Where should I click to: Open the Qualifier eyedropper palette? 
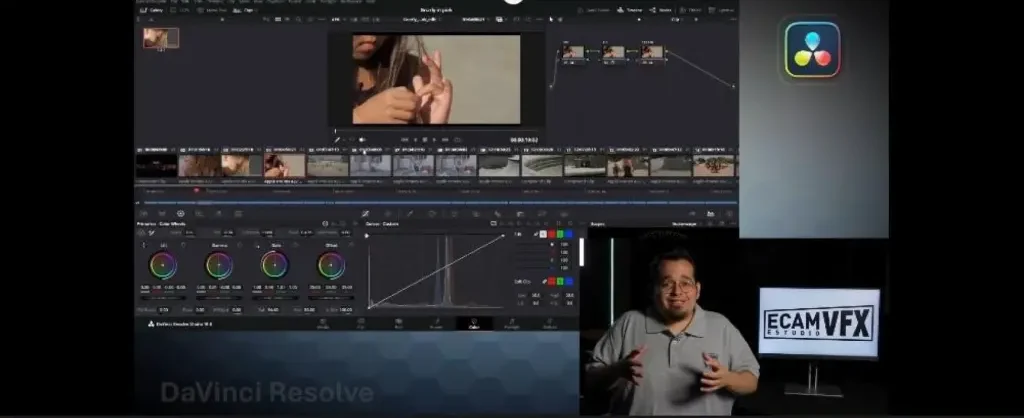pos(409,214)
